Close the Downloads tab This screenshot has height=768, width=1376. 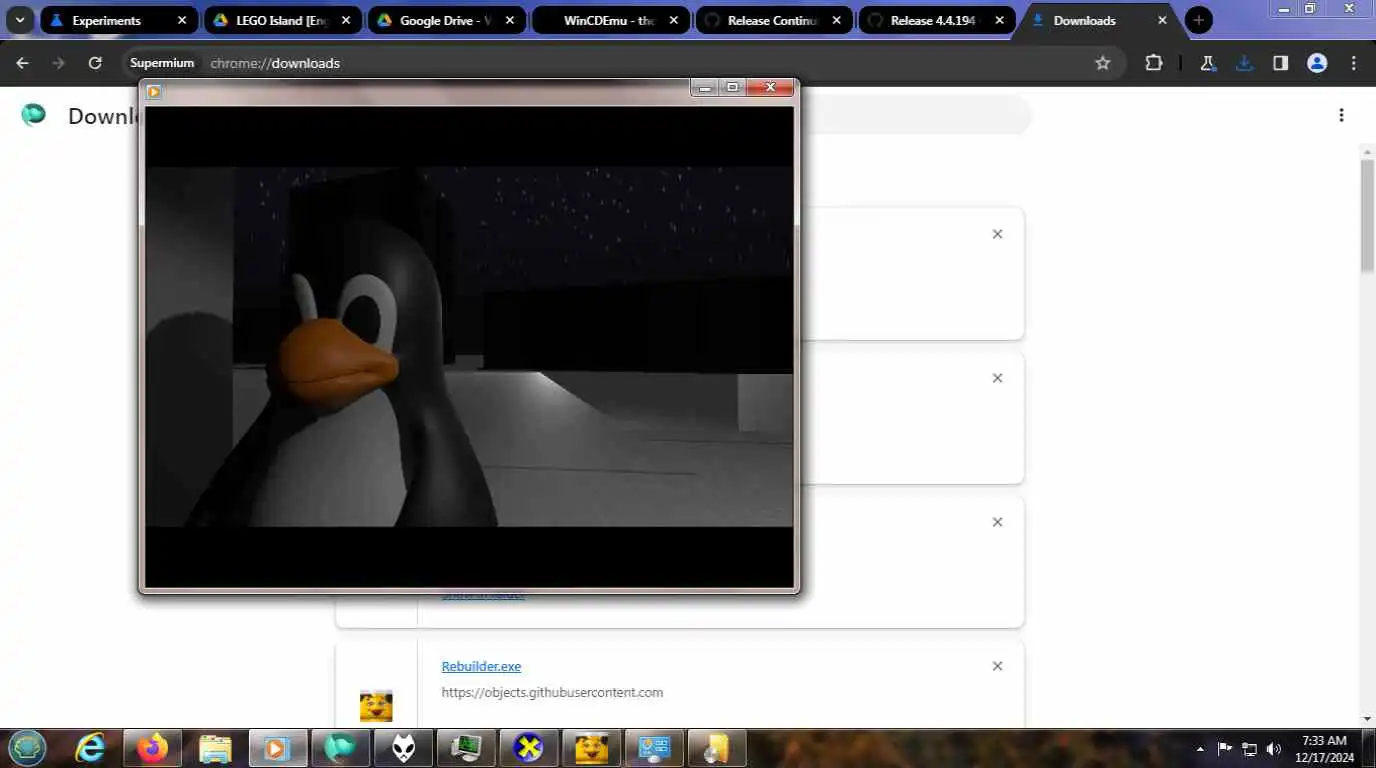1162,20
